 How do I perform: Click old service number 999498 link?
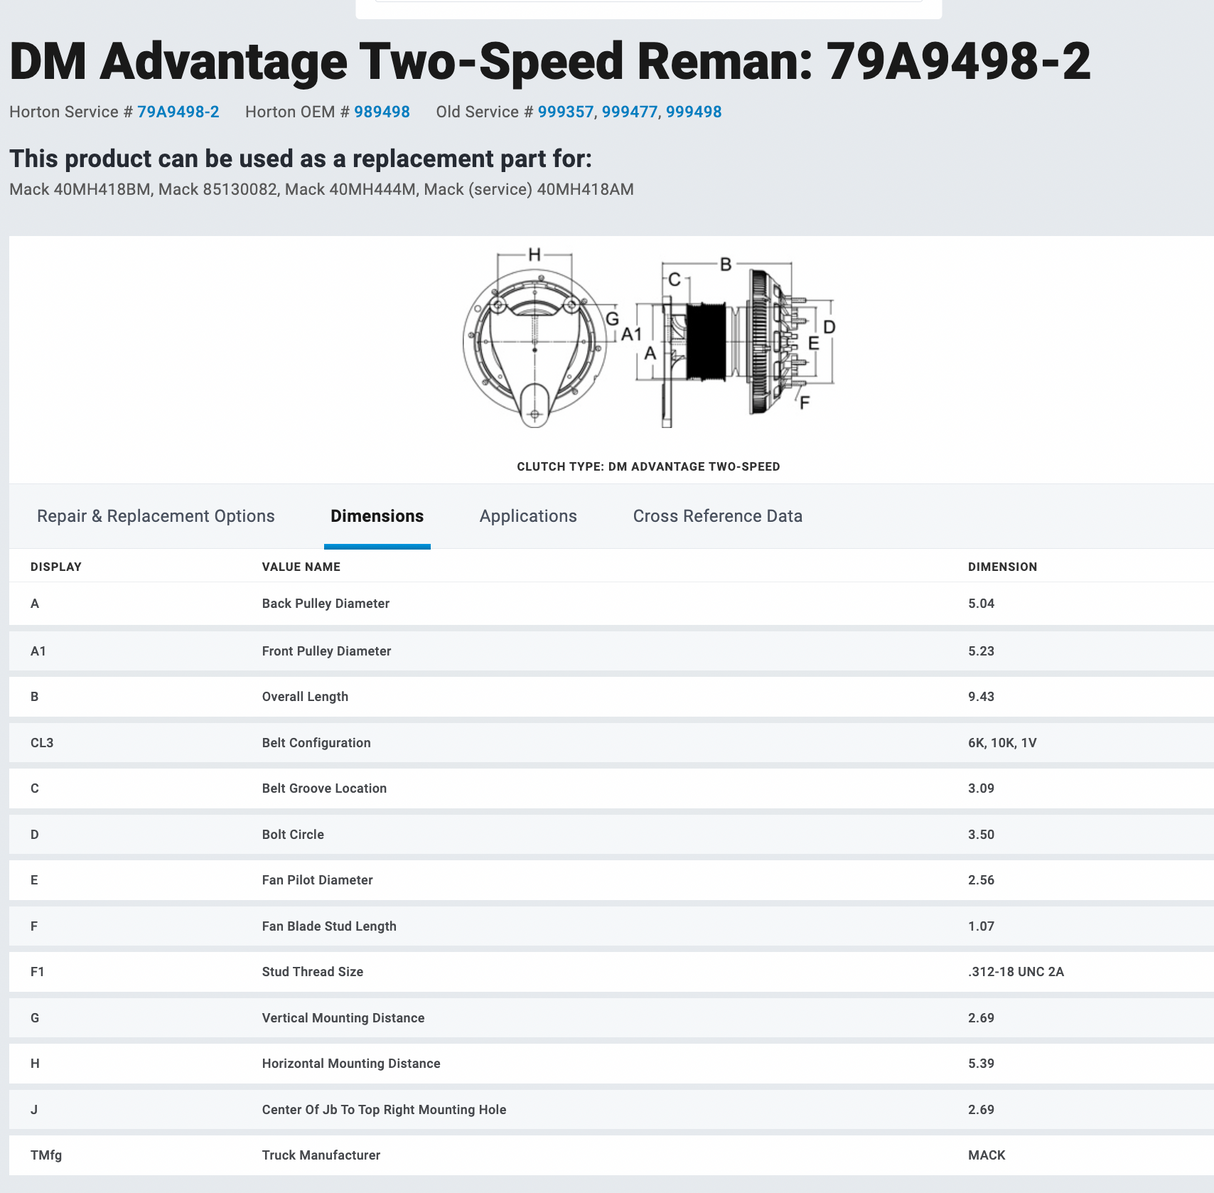(693, 112)
